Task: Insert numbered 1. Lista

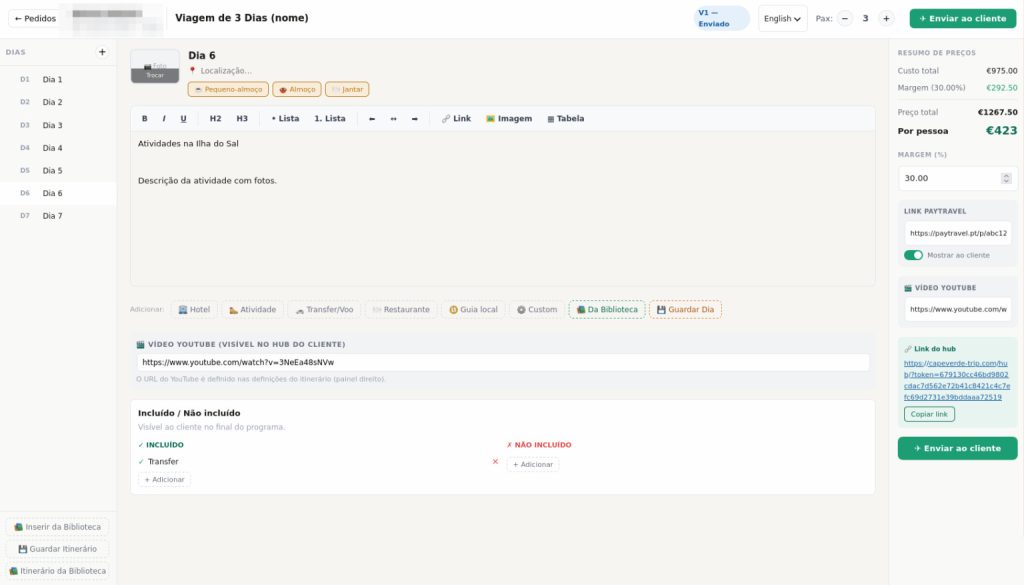Action: tap(330, 119)
